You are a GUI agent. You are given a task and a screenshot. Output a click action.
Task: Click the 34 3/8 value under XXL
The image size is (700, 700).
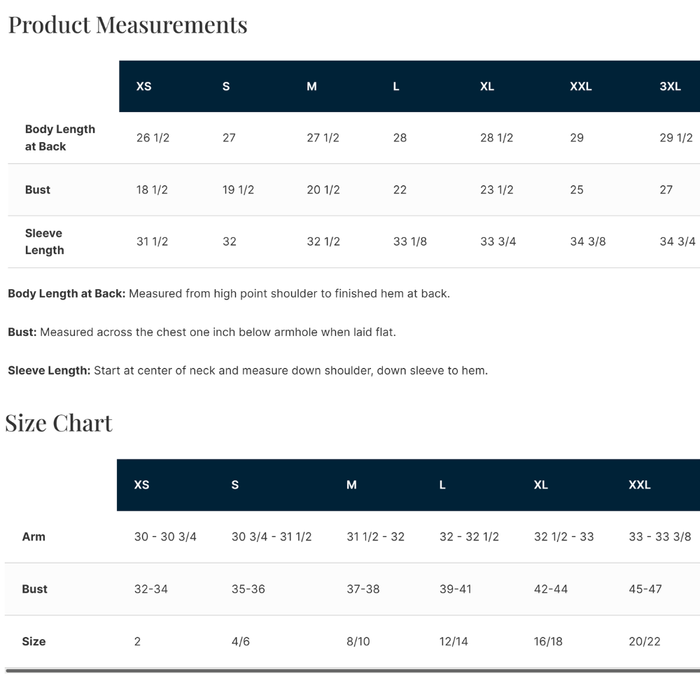(588, 242)
